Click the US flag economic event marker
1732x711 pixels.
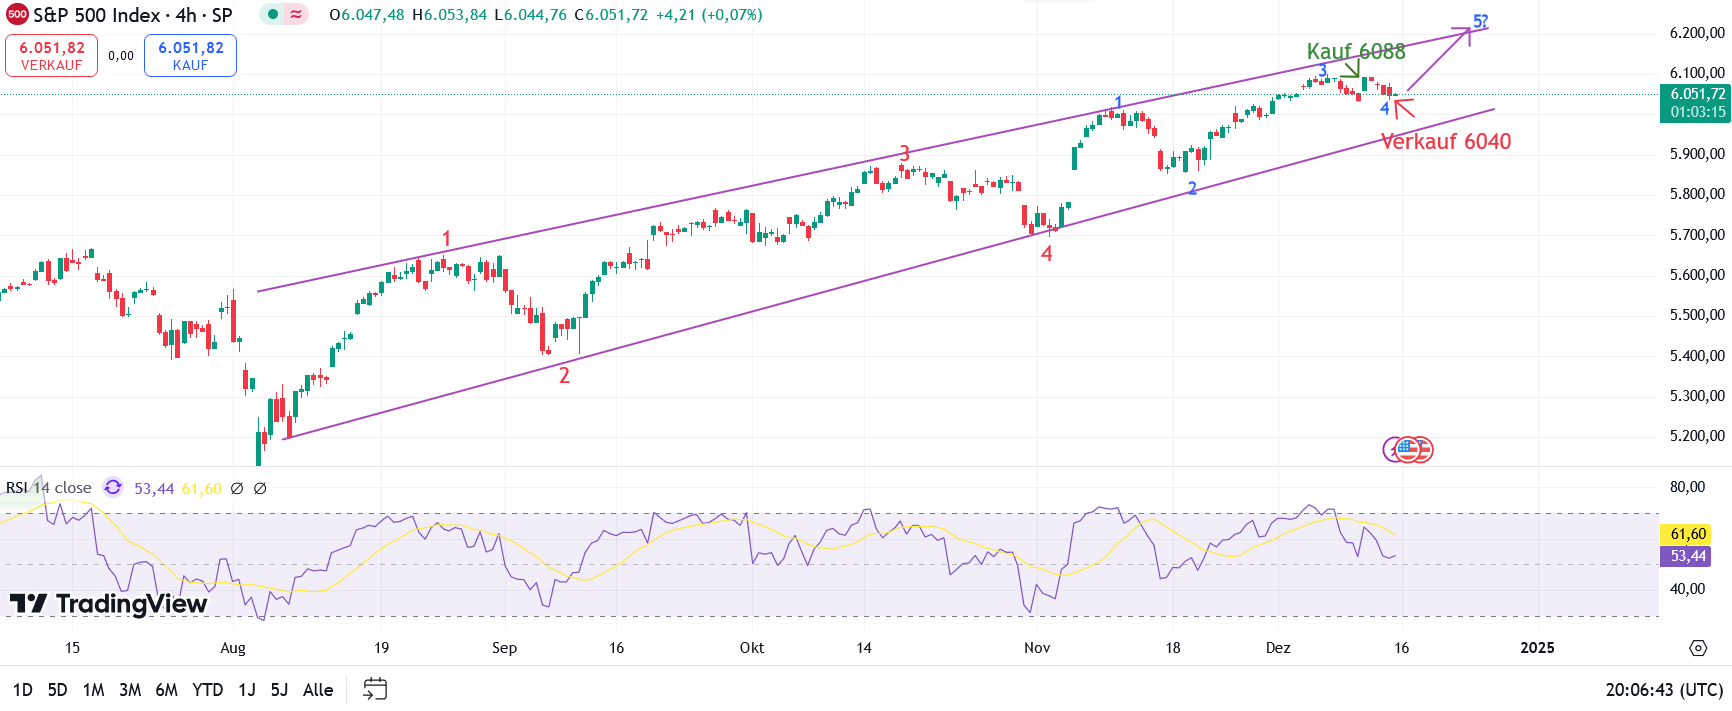tap(1408, 449)
